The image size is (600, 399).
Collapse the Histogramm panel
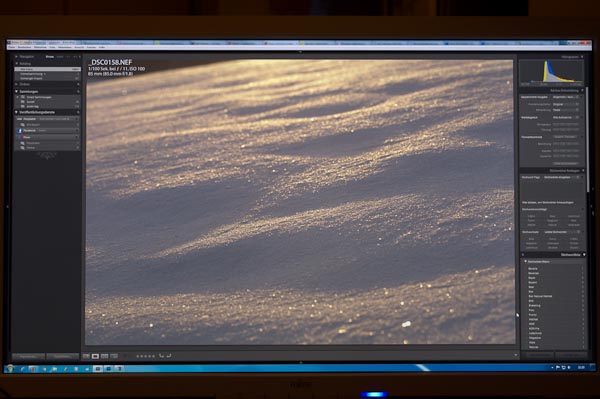coord(582,57)
